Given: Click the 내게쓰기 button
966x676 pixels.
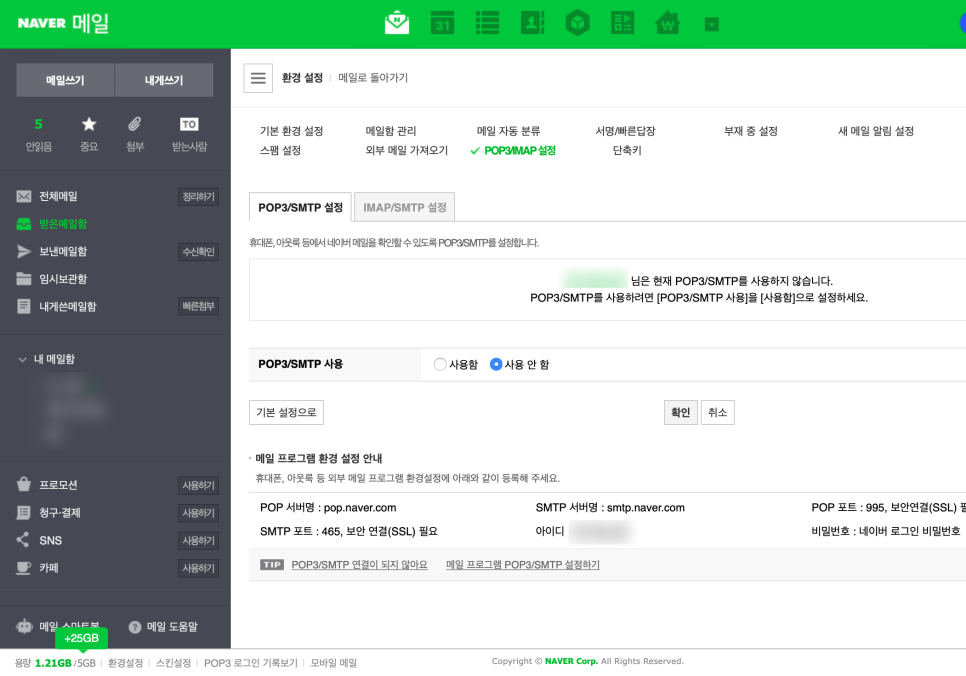Looking at the screenshot, I should tap(164, 80).
